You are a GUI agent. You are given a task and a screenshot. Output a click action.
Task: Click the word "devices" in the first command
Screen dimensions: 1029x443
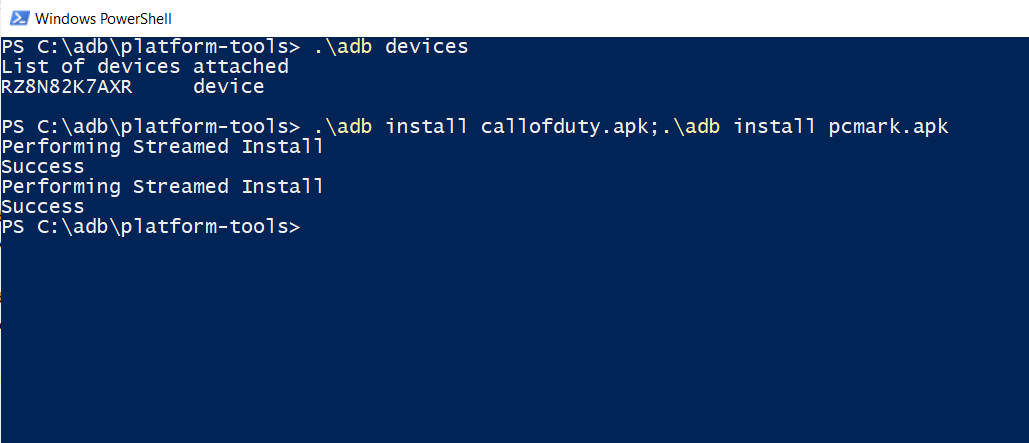[427, 47]
